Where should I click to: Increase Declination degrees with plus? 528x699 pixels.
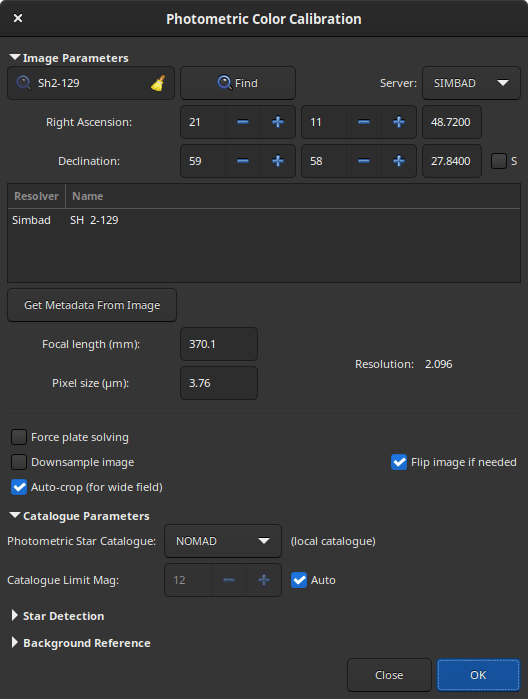coord(277,161)
